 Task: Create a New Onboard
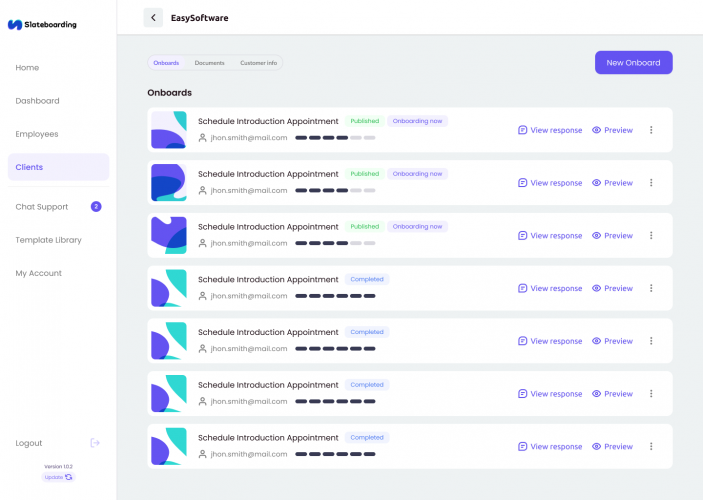point(634,62)
